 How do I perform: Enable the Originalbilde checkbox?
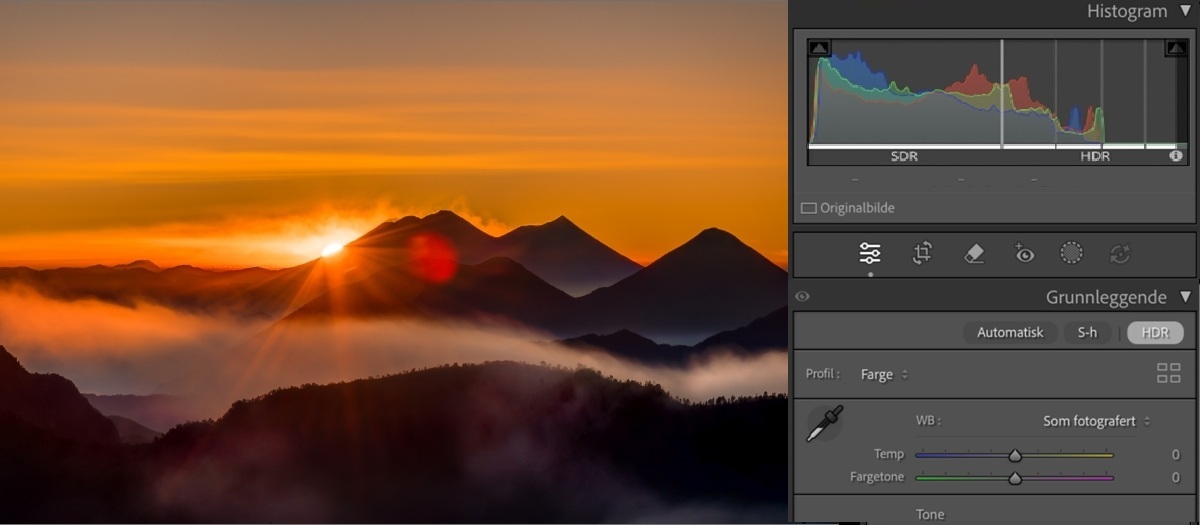pos(809,208)
